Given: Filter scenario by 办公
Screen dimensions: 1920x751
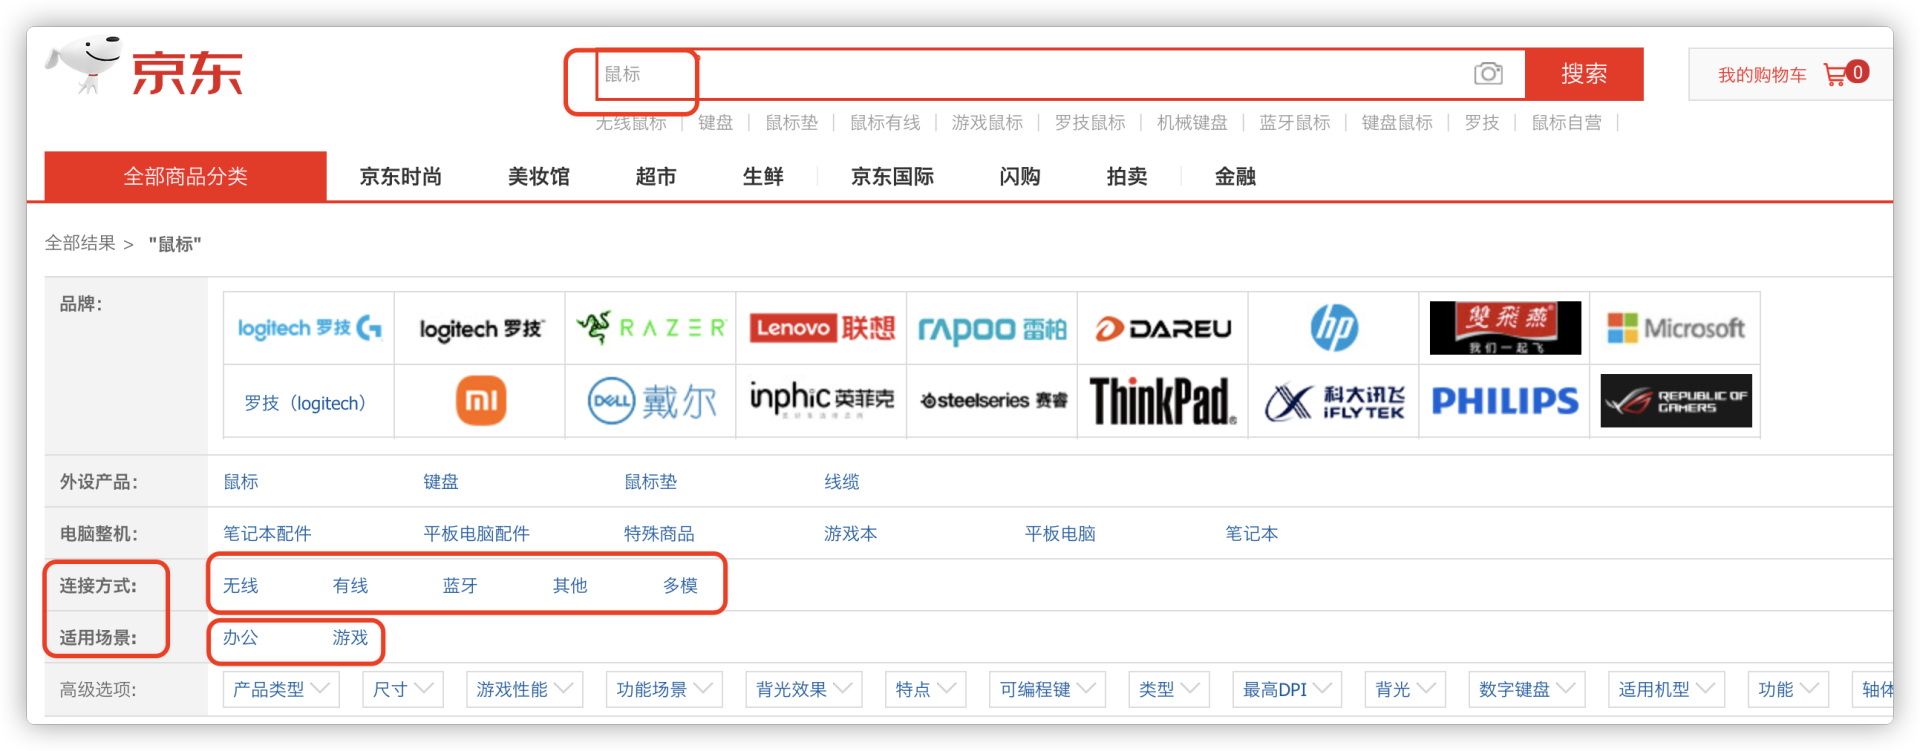Looking at the screenshot, I should [240, 637].
